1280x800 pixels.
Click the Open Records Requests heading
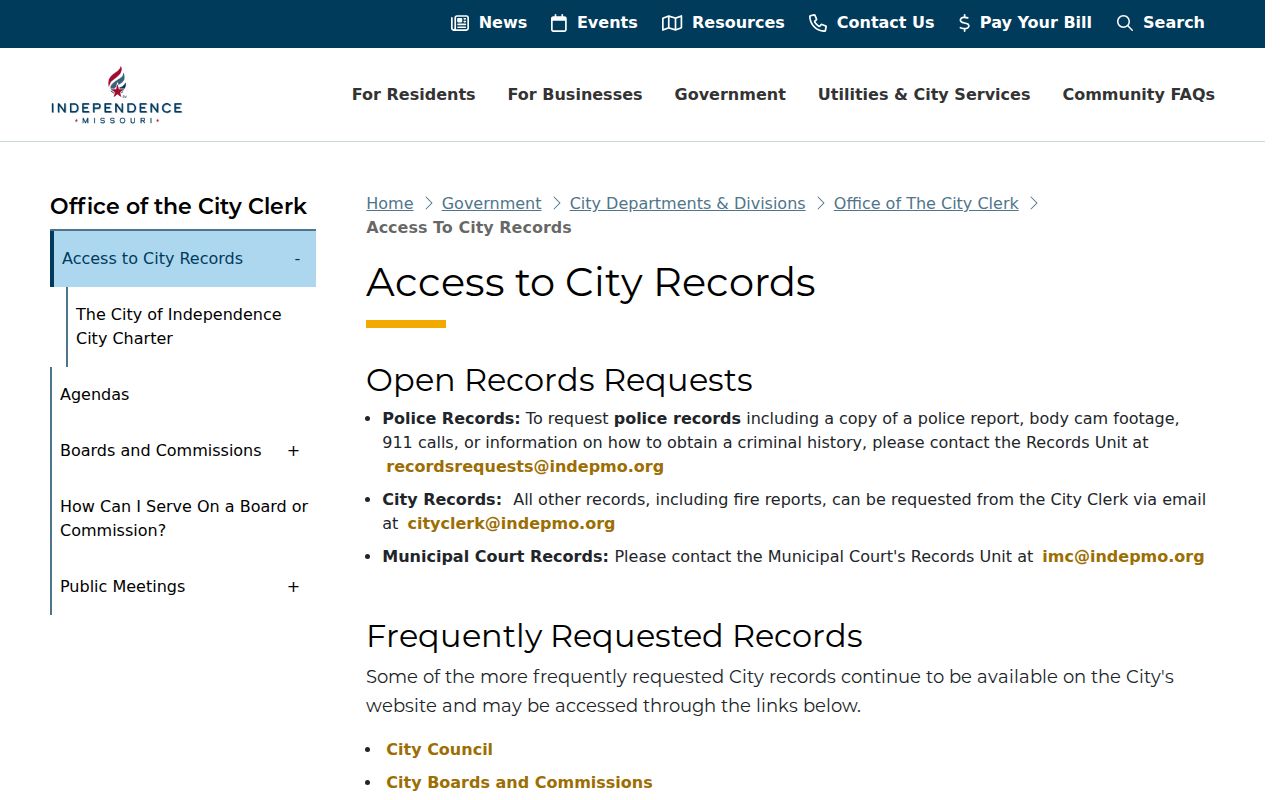point(559,381)
